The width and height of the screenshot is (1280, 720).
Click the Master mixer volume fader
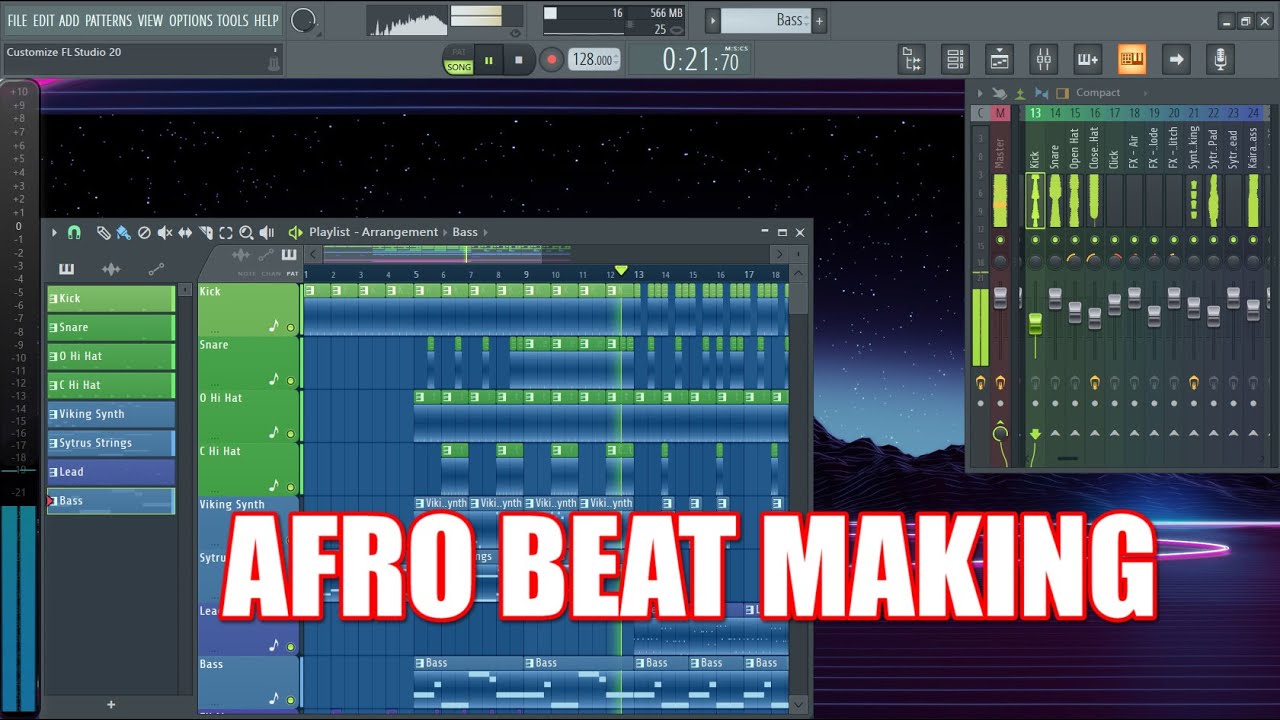pos(1000,298)
